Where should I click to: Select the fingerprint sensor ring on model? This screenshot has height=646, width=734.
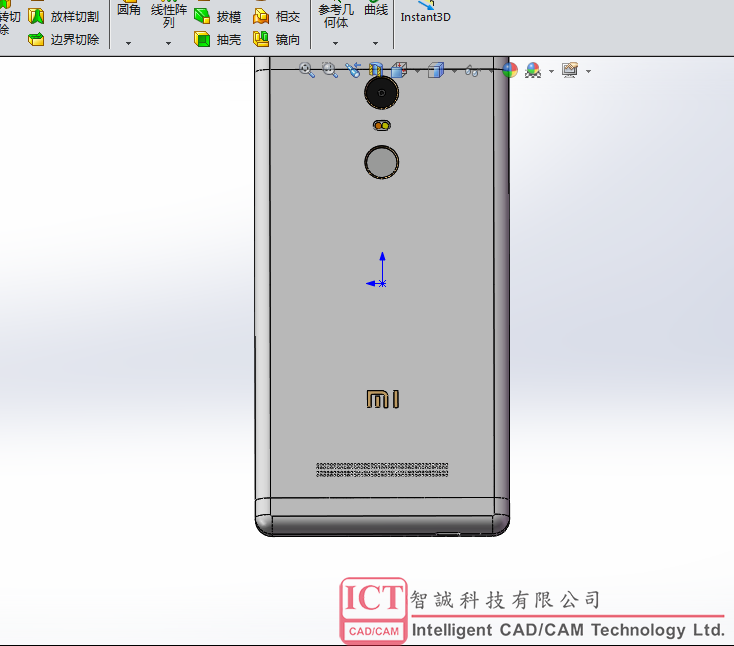[382, 162]
